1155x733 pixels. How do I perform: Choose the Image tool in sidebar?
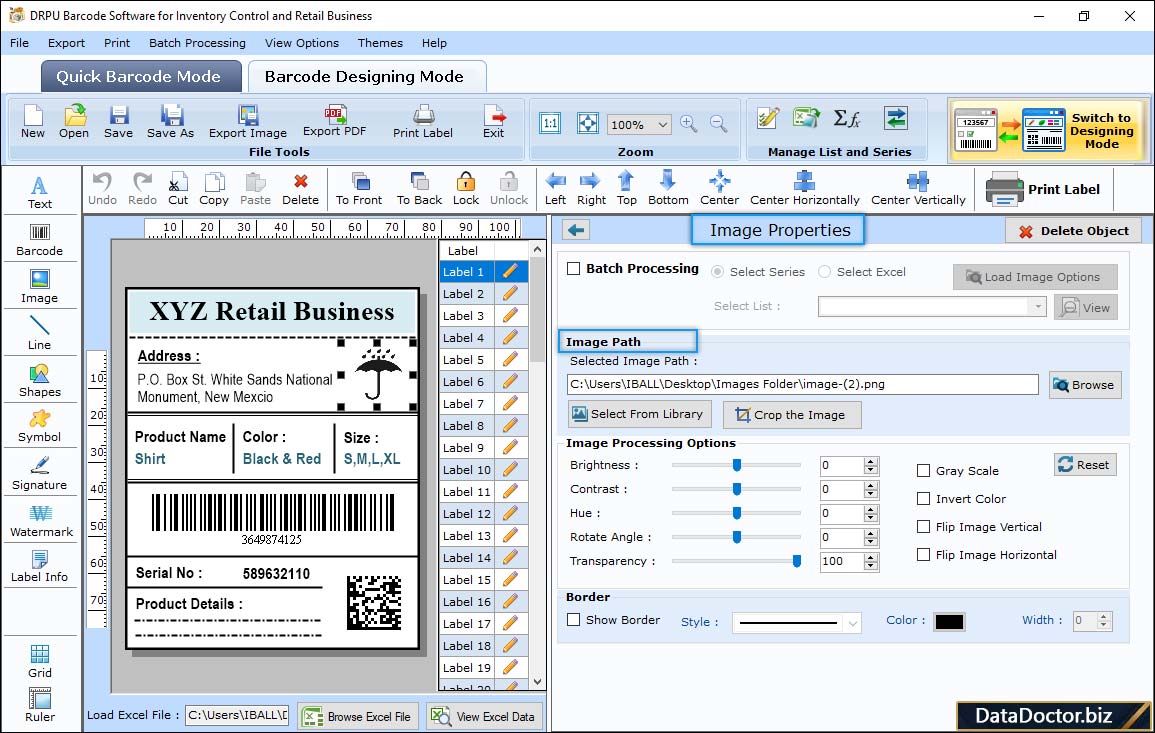(40, 287)
